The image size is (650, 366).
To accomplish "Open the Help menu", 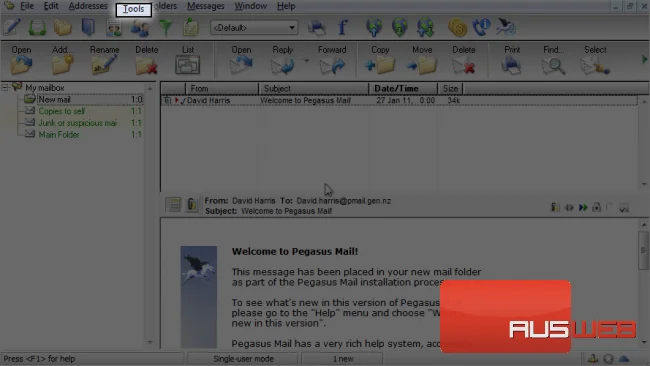I will click(286, 6).
